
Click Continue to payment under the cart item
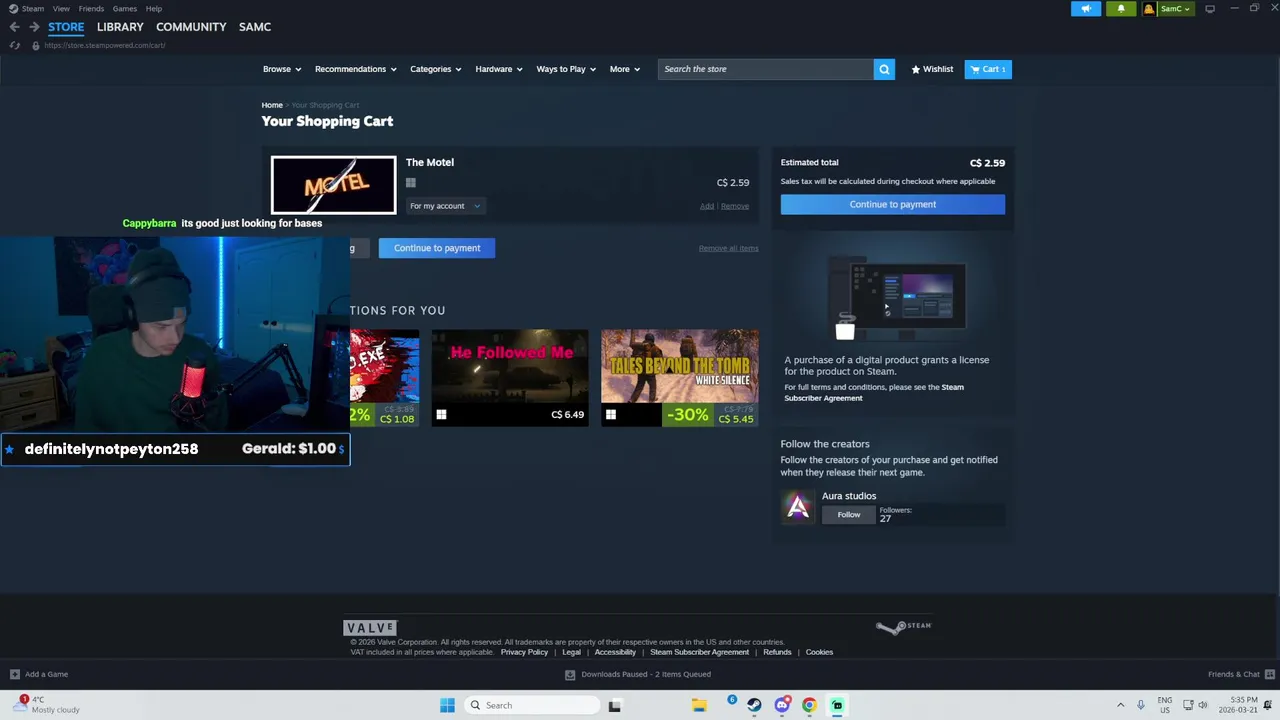pyautogui.click(x=437, y=248)
